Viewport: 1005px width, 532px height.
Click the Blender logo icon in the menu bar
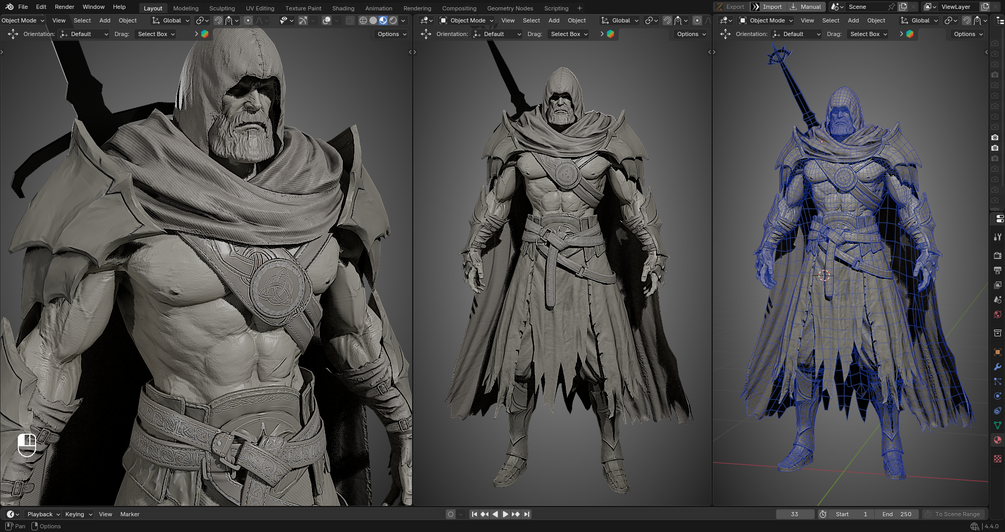pyautogui.click(x=9, y=7)
